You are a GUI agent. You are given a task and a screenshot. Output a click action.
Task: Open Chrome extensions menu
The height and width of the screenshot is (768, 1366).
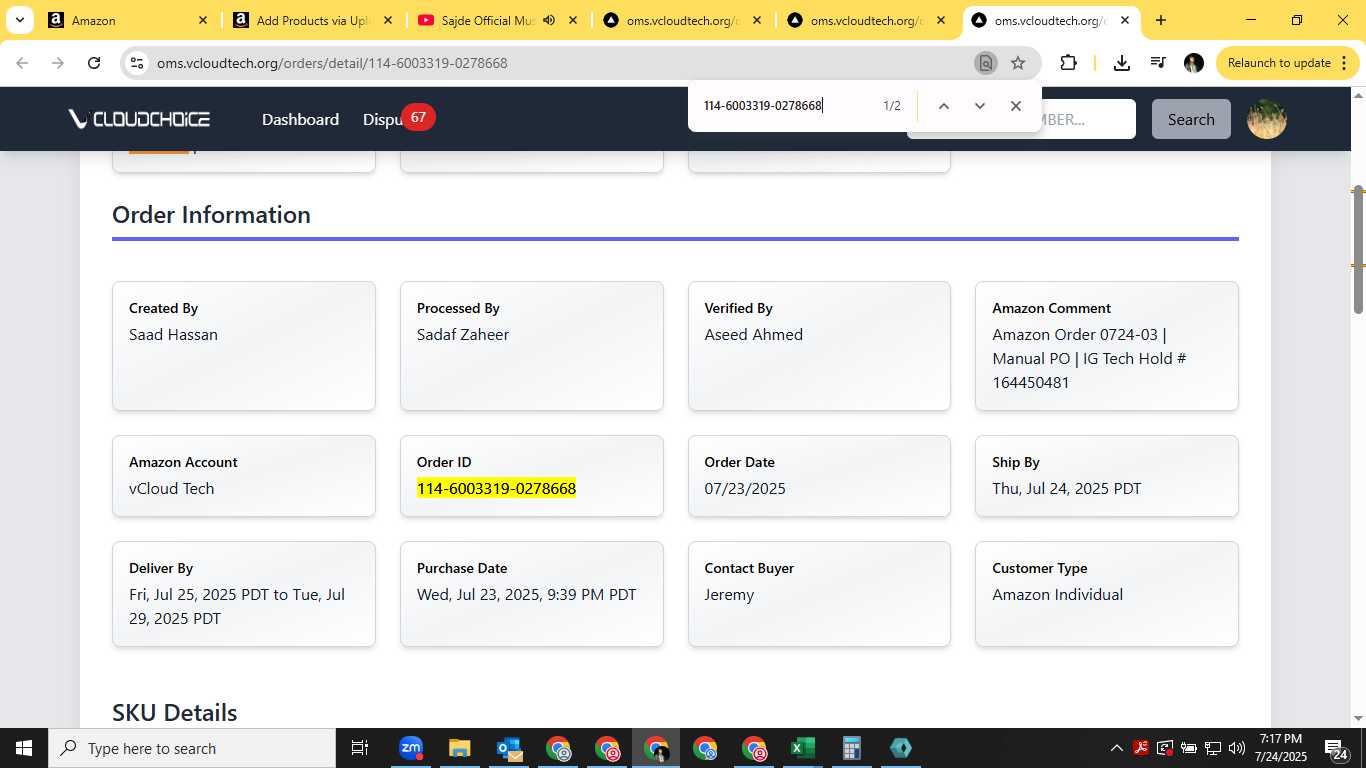point(1068,63)
